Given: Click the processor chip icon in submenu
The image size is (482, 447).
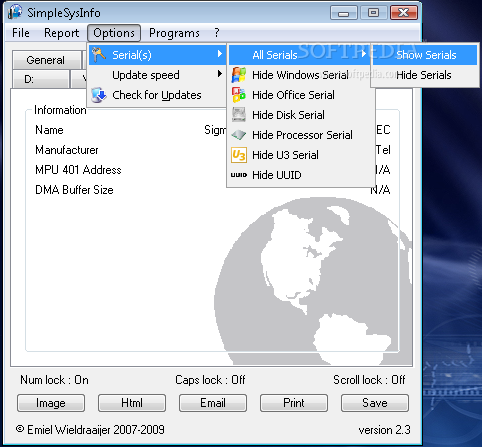Looking at the screenshot, I should point(239,135).
